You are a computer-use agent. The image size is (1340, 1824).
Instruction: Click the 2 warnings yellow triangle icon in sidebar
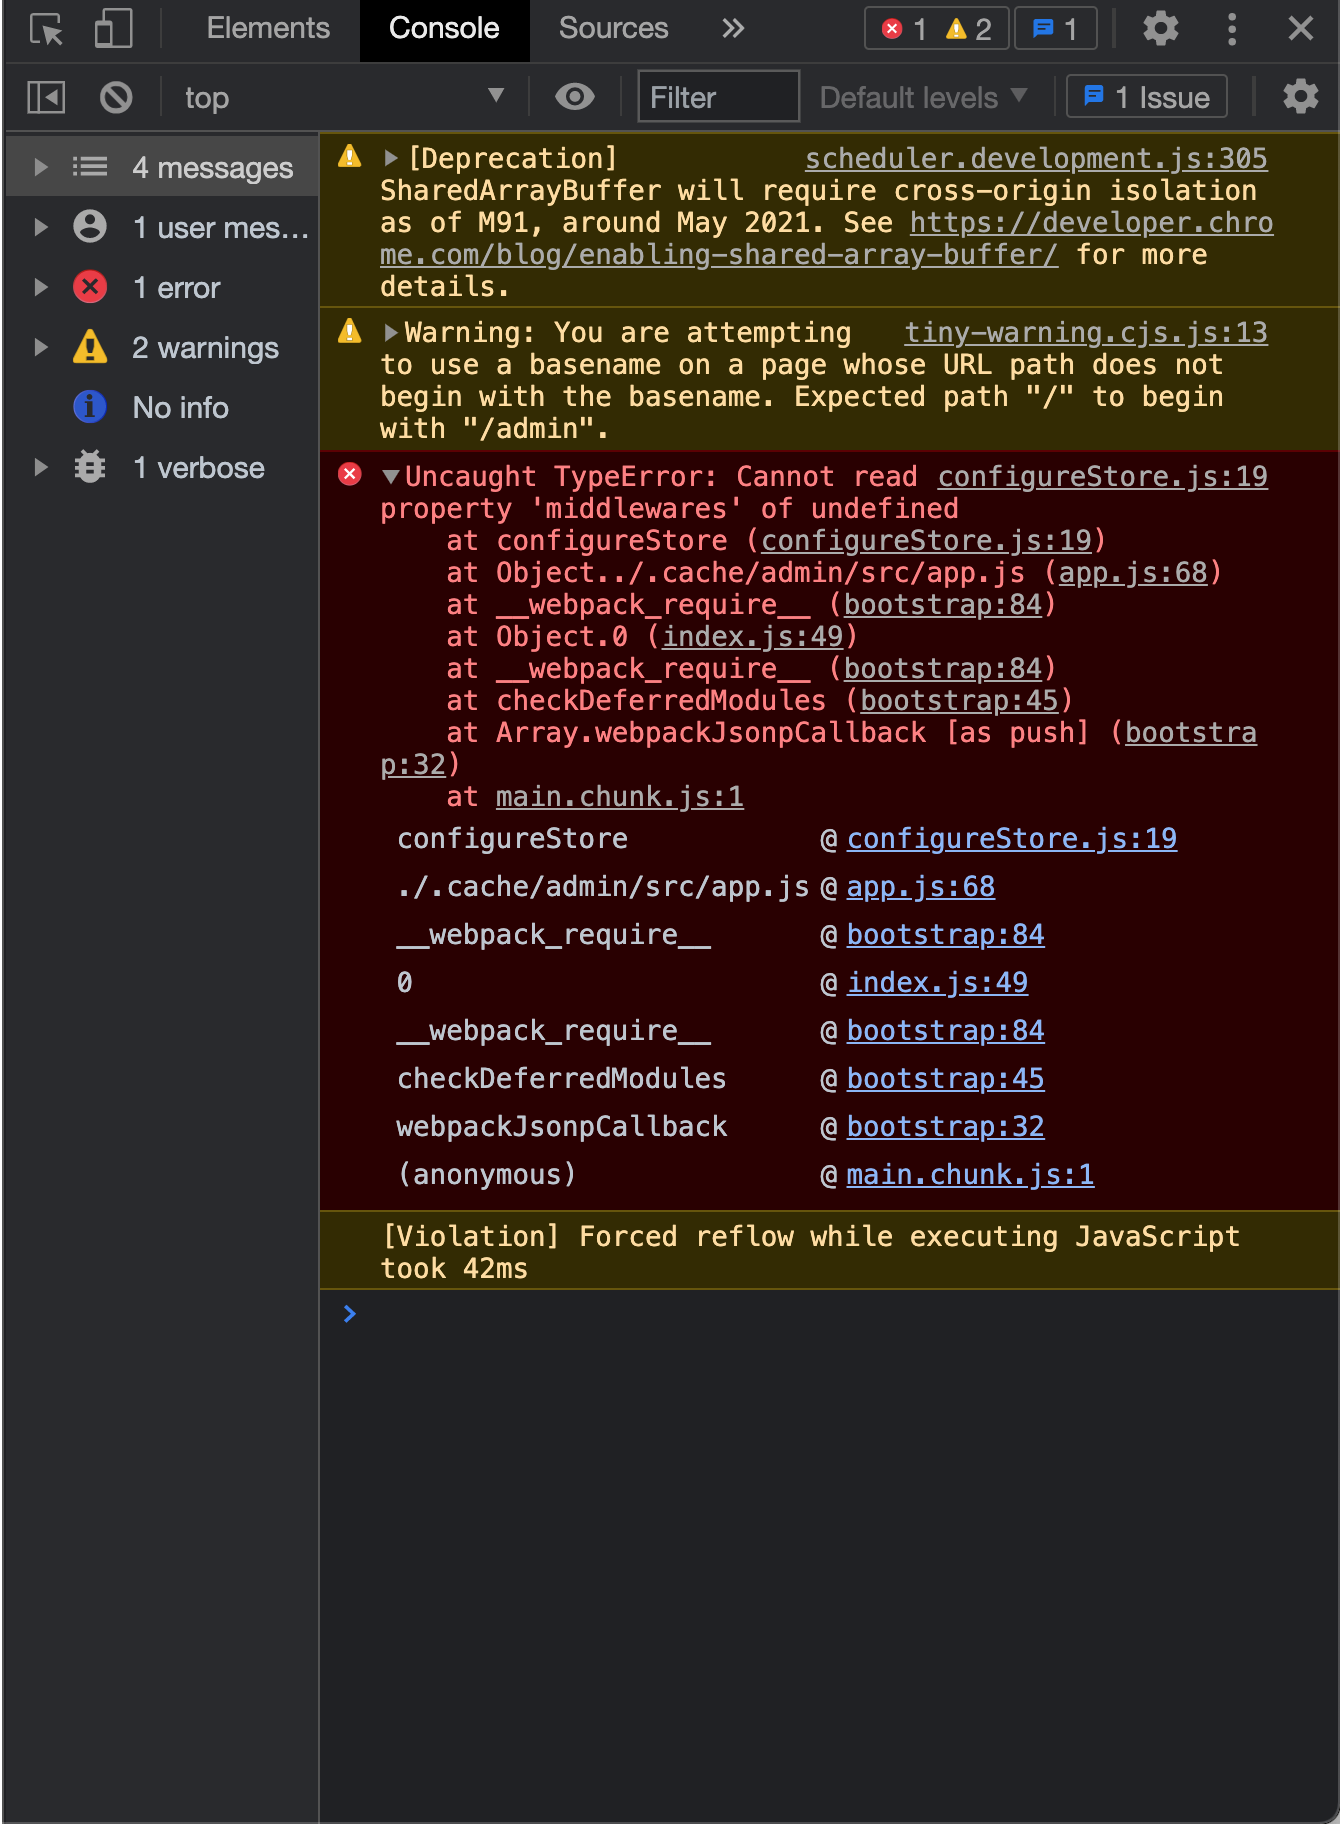pos(90,347)
